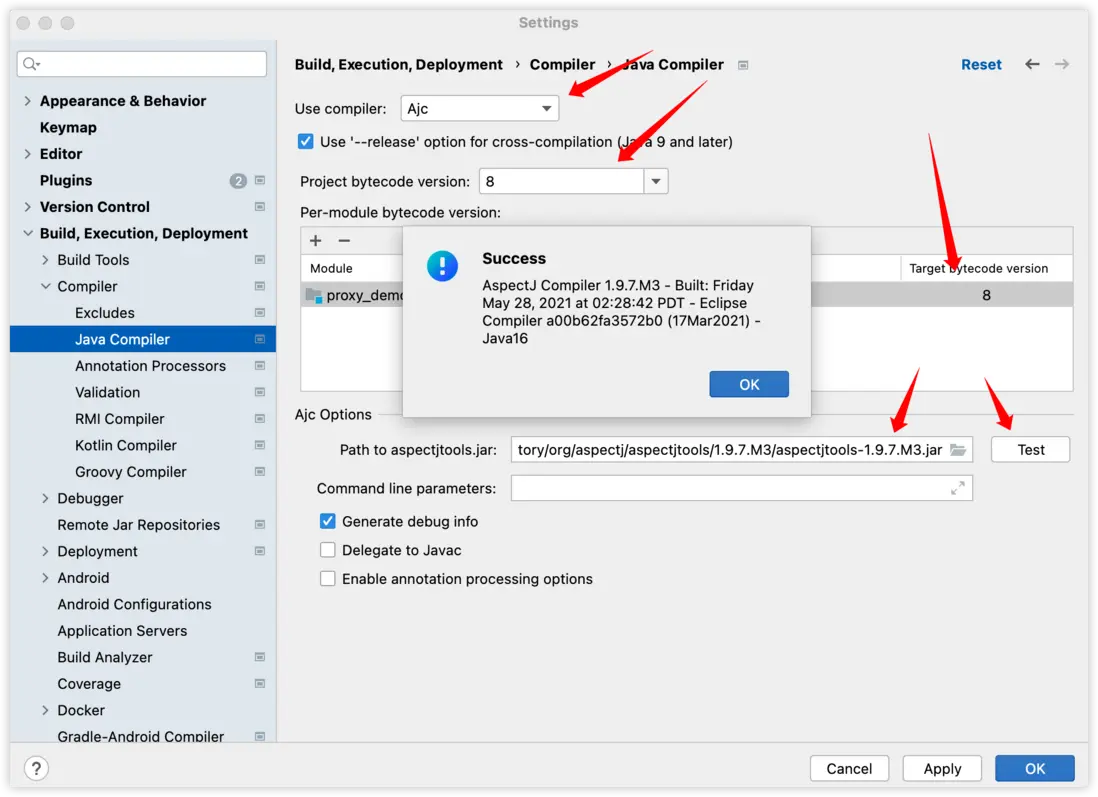Click the breadcrumb project-level icon after Java Compiler

pyautogui.click(x=743, y=65)
